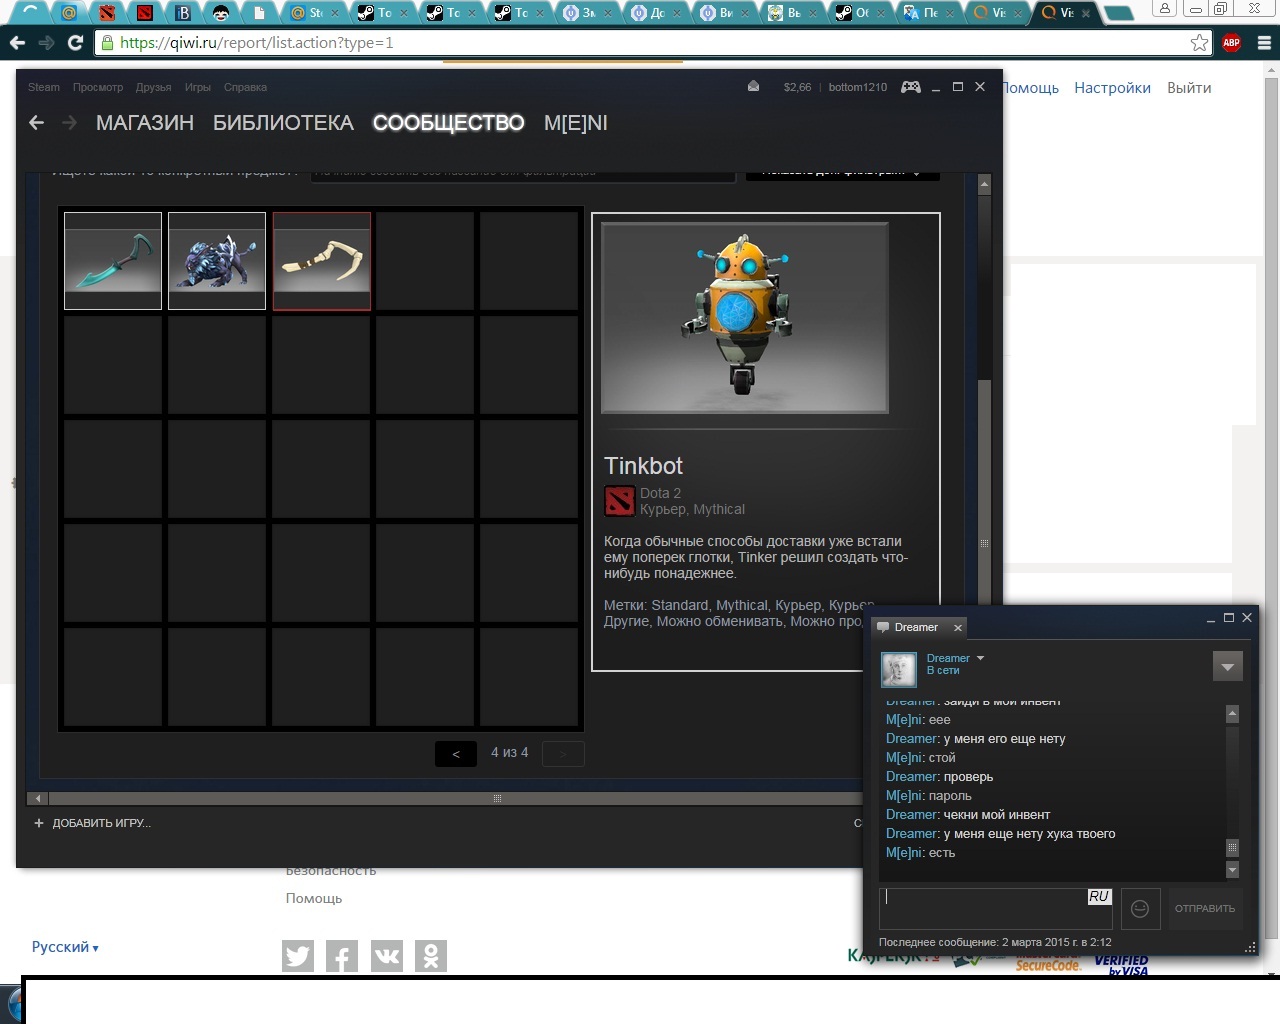
Task: Open the Просмотр menu
Action: point(98,87)
